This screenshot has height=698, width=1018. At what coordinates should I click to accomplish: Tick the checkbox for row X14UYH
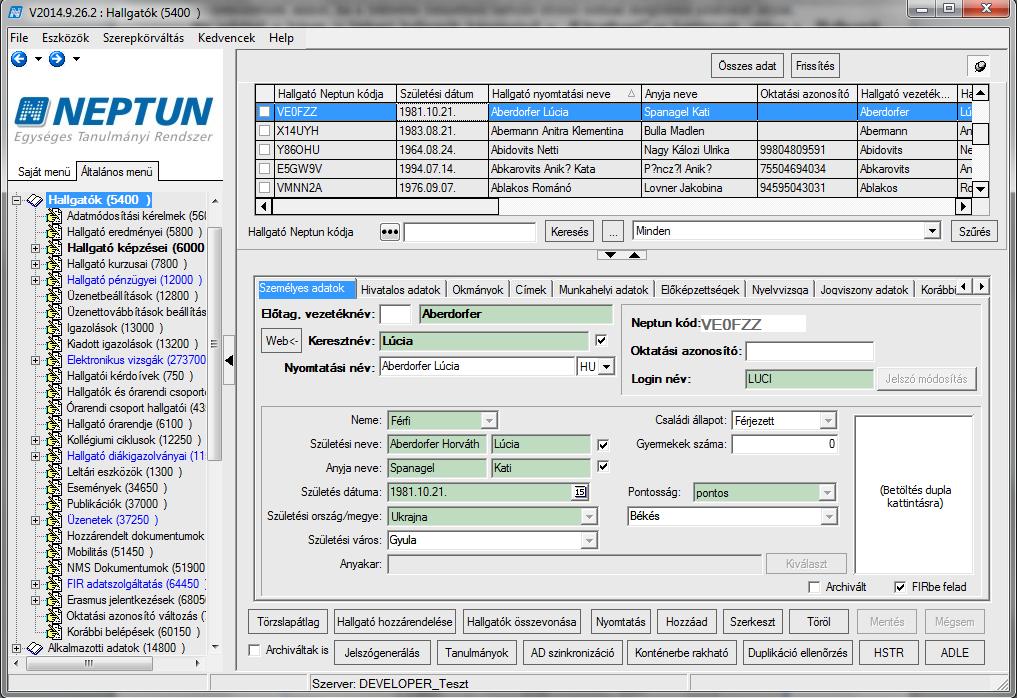(x=264, y=131)
